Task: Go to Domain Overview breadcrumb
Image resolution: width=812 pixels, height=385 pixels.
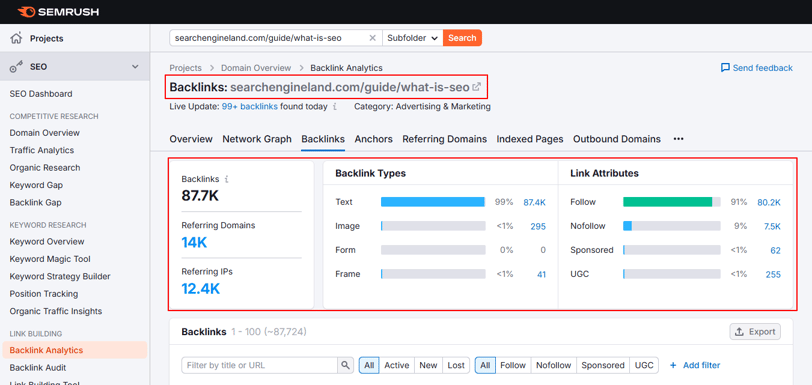Action: 256,68
